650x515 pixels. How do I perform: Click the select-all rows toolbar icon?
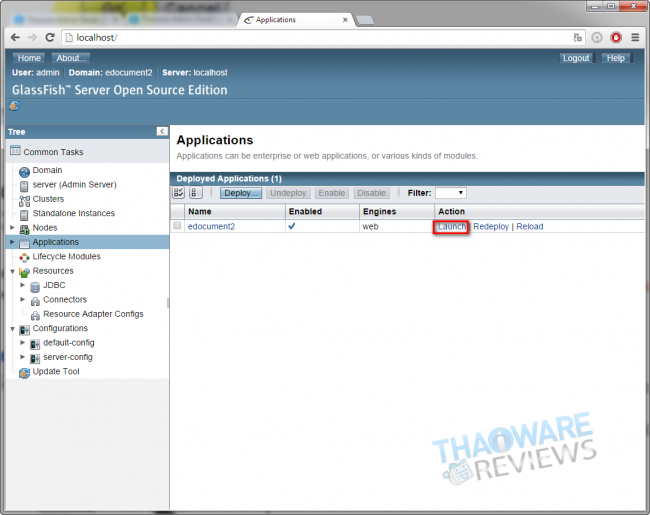(x=179, y=193)
